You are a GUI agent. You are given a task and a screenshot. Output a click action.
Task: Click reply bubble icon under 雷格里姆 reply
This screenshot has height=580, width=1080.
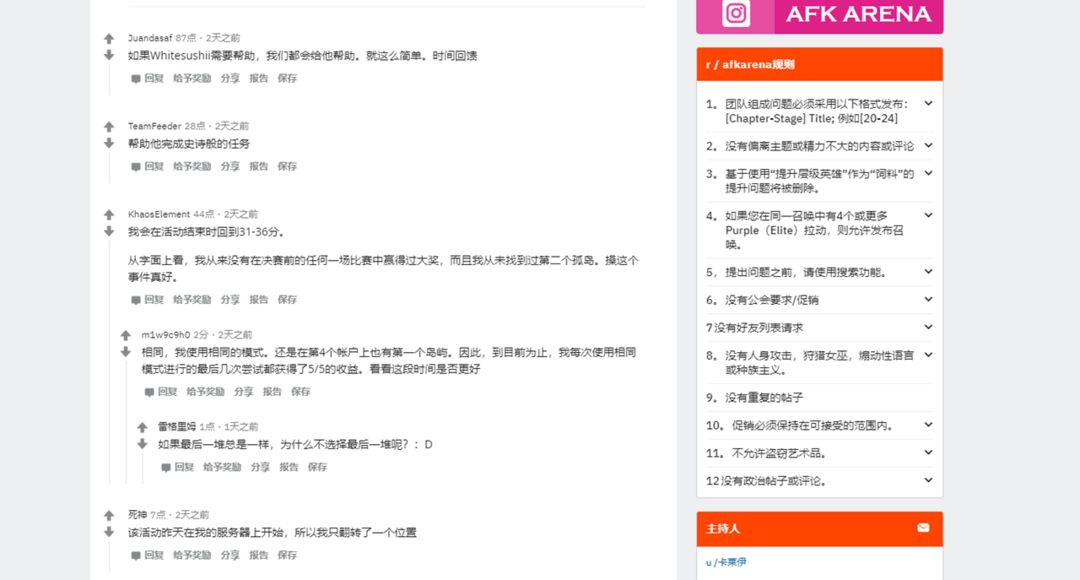point(166,468)
